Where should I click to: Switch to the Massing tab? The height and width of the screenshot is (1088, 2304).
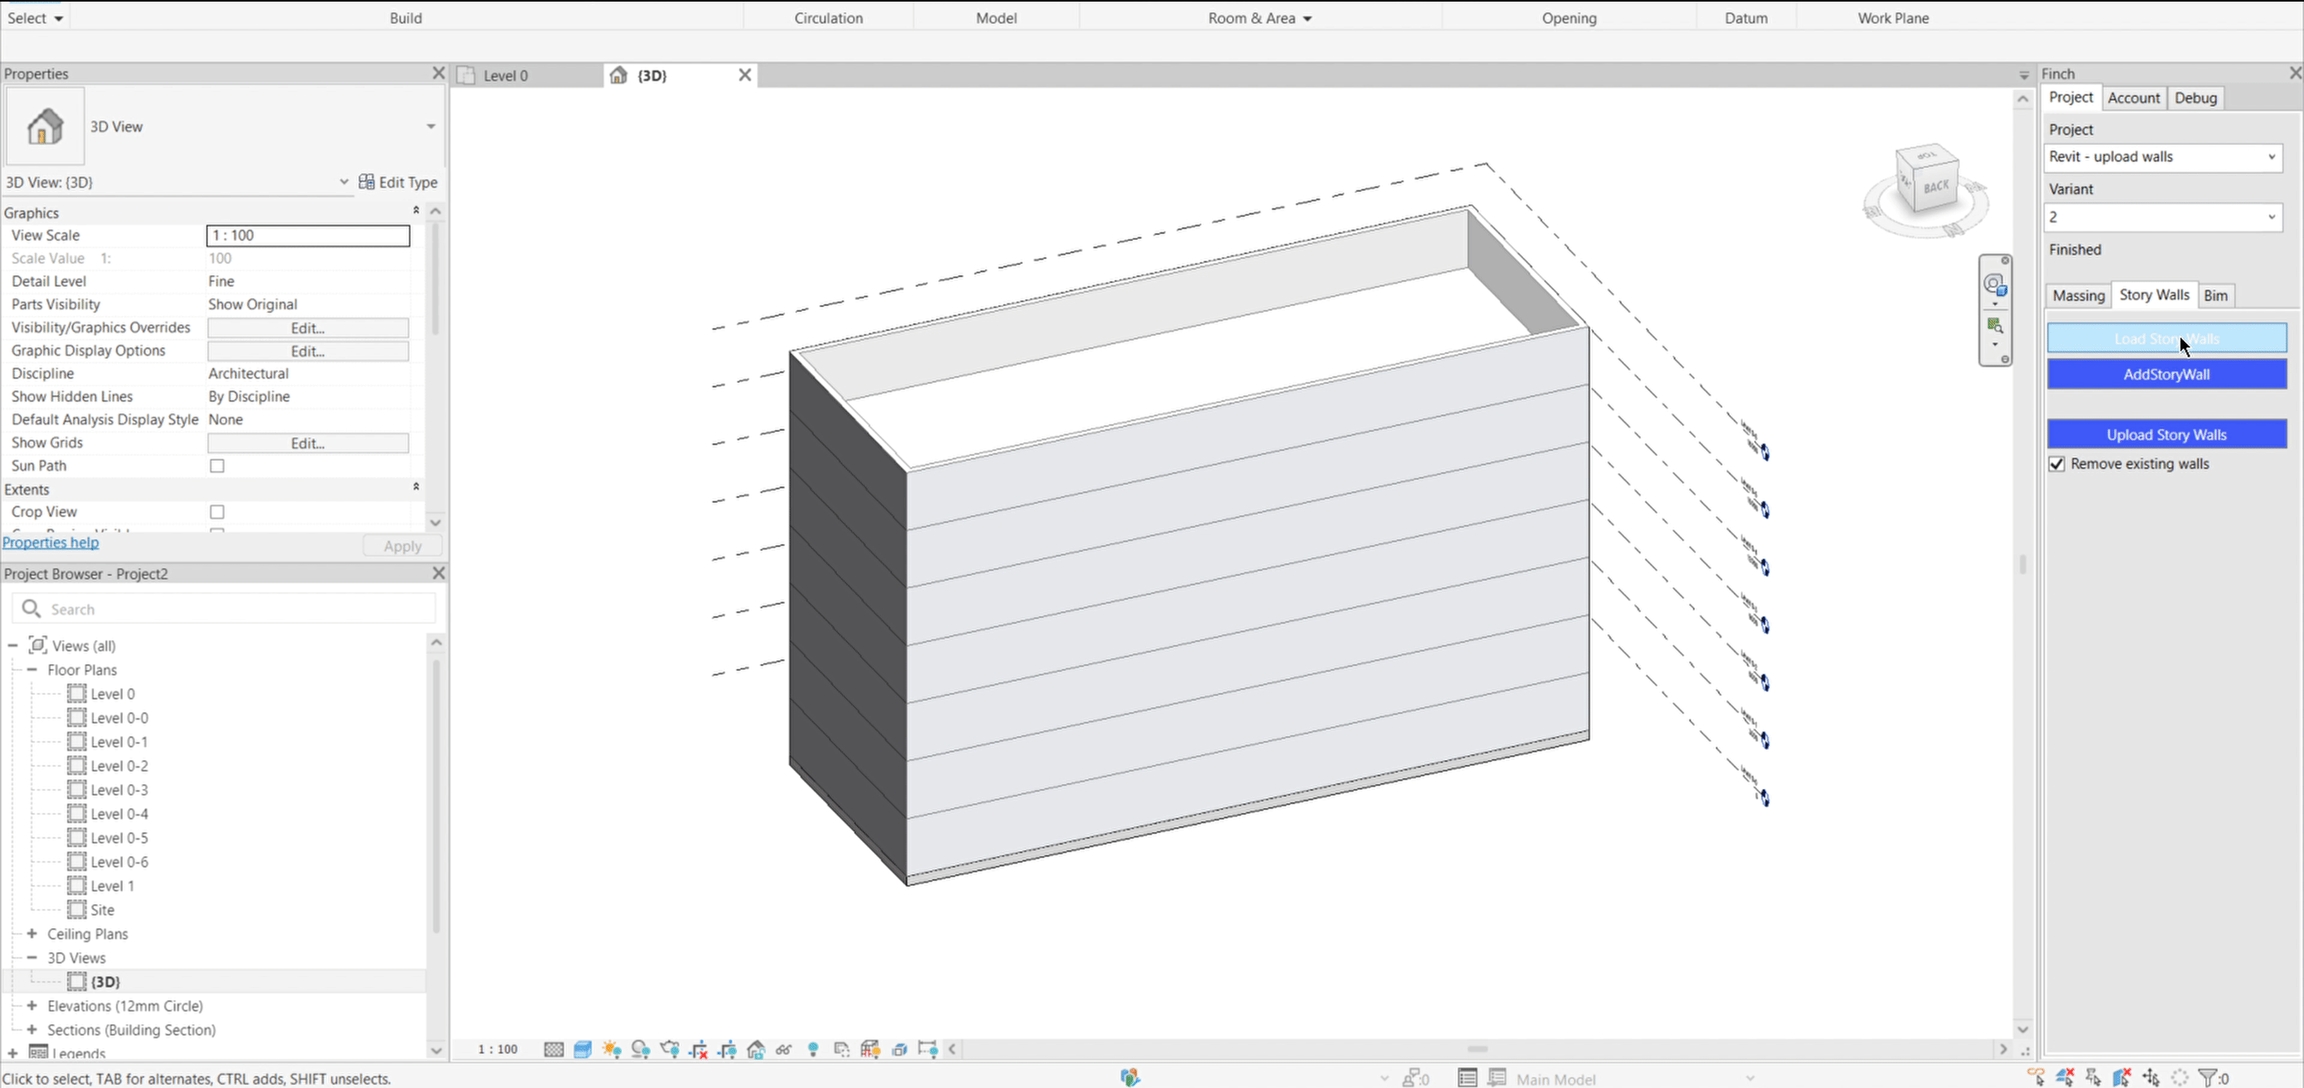2078,295
